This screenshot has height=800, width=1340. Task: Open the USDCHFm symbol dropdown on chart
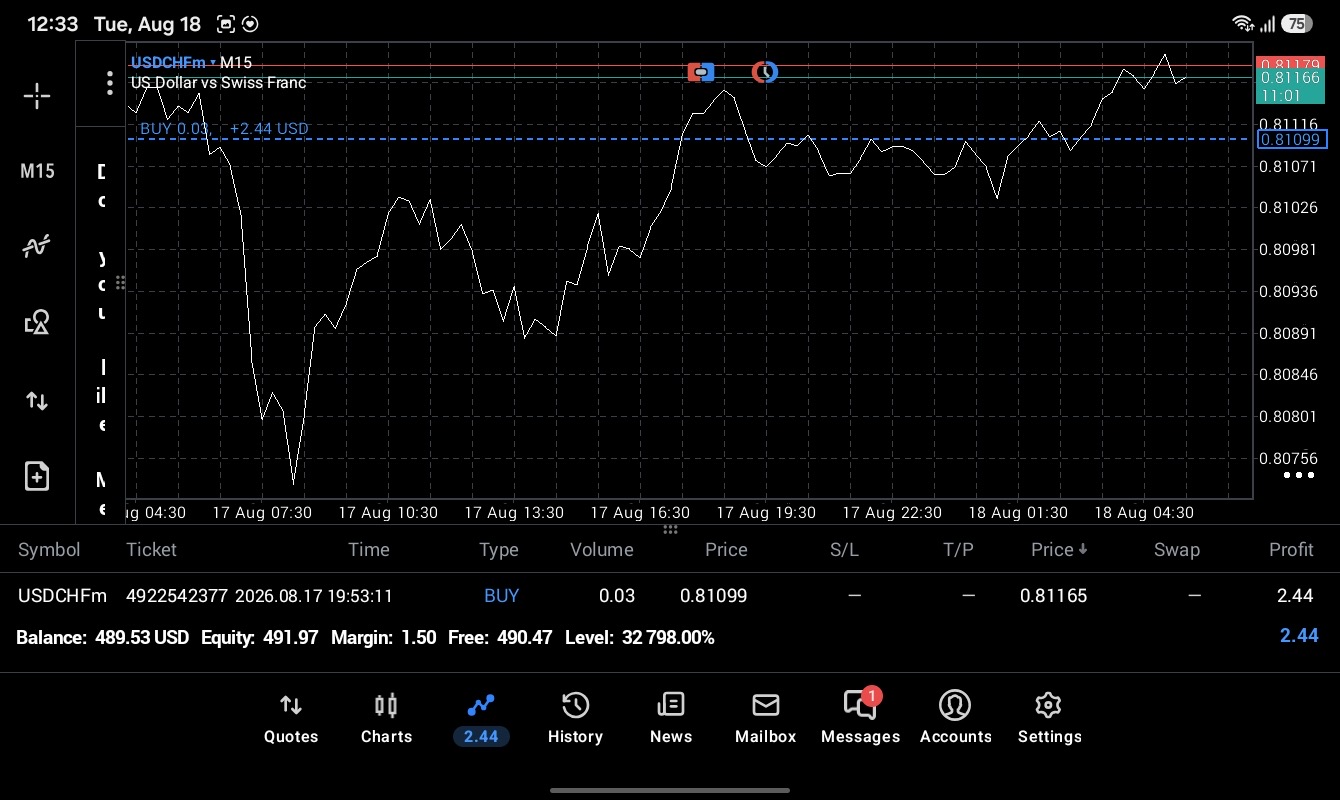172,62
